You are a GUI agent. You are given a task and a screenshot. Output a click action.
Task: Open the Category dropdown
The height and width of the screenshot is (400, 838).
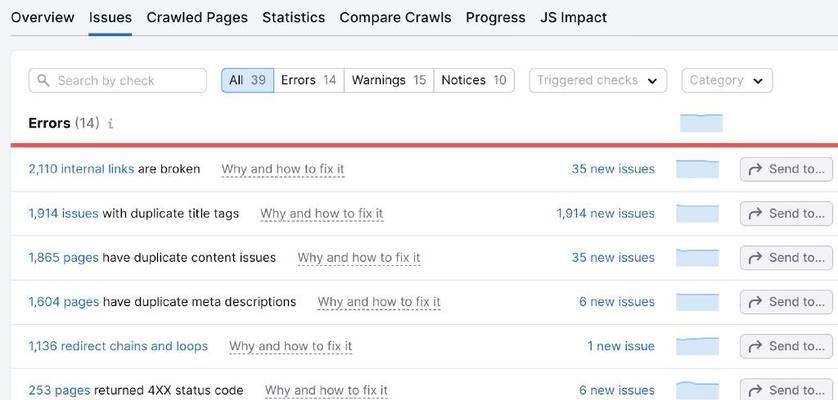[727, 80]
